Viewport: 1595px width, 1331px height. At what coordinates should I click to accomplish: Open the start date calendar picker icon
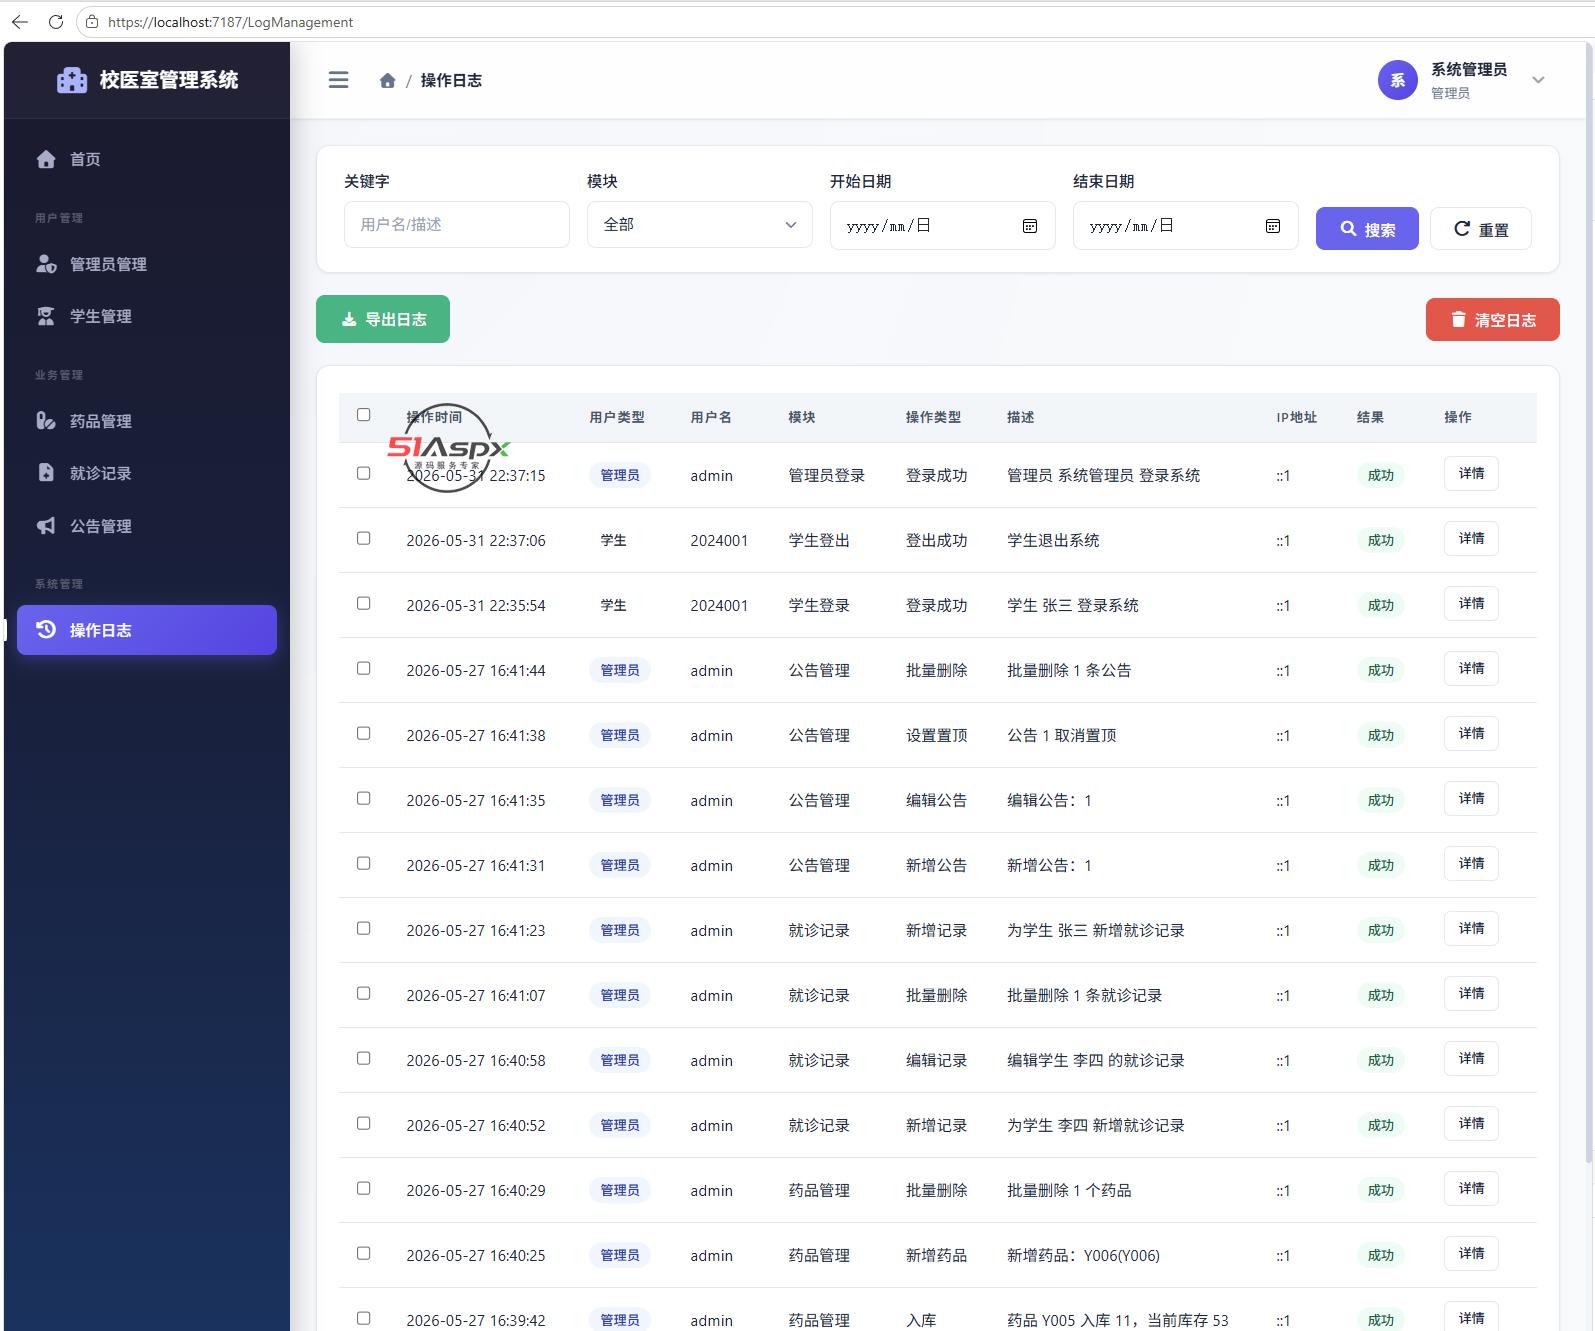(x=1030, y=226)
